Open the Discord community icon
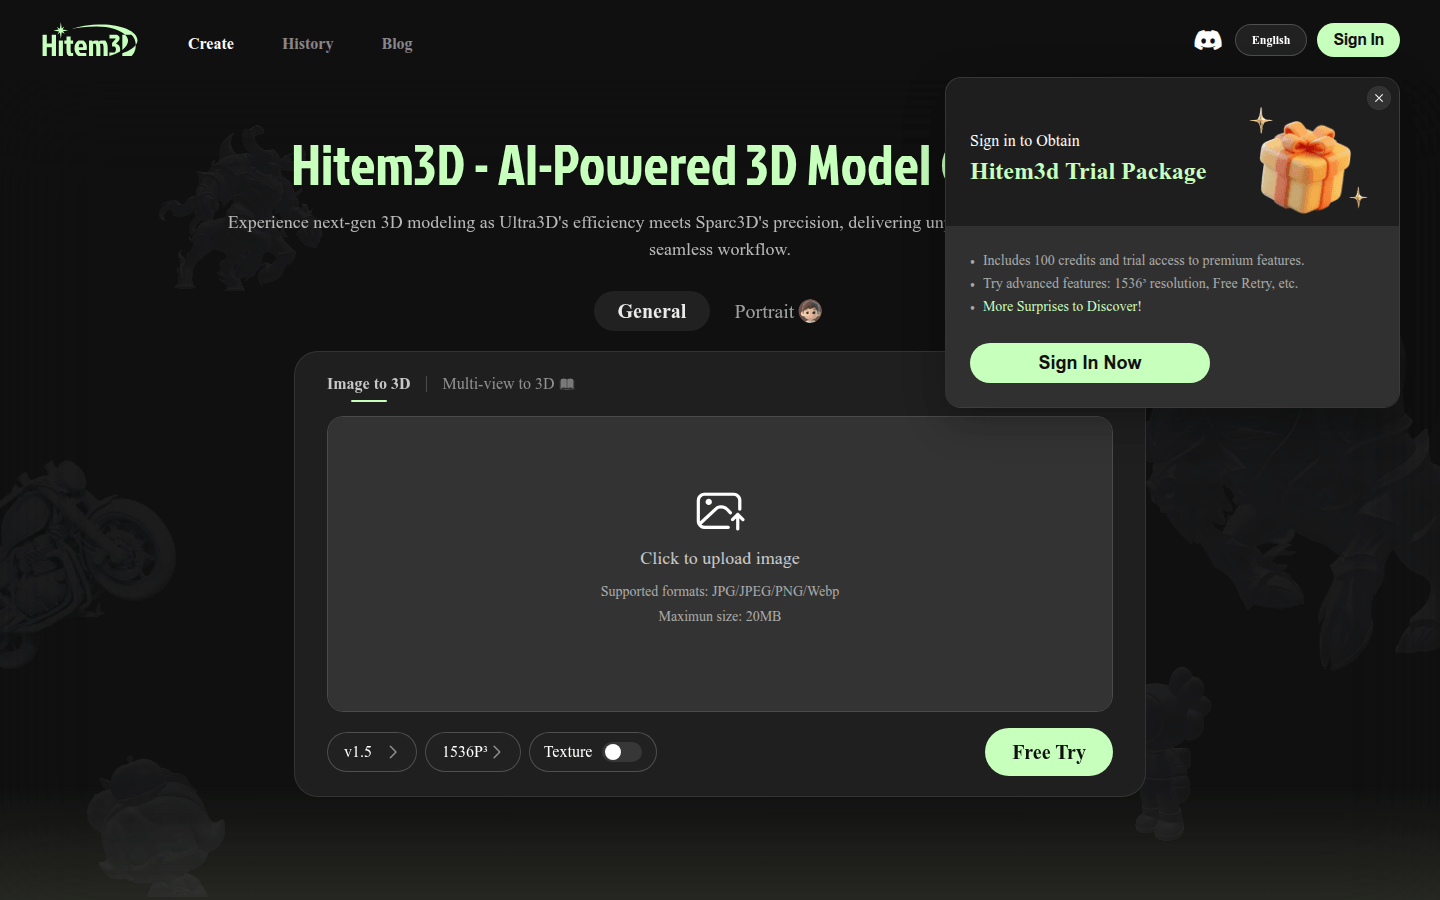The height and width of the screenshot is (900, 1440). coord(1207,40)
